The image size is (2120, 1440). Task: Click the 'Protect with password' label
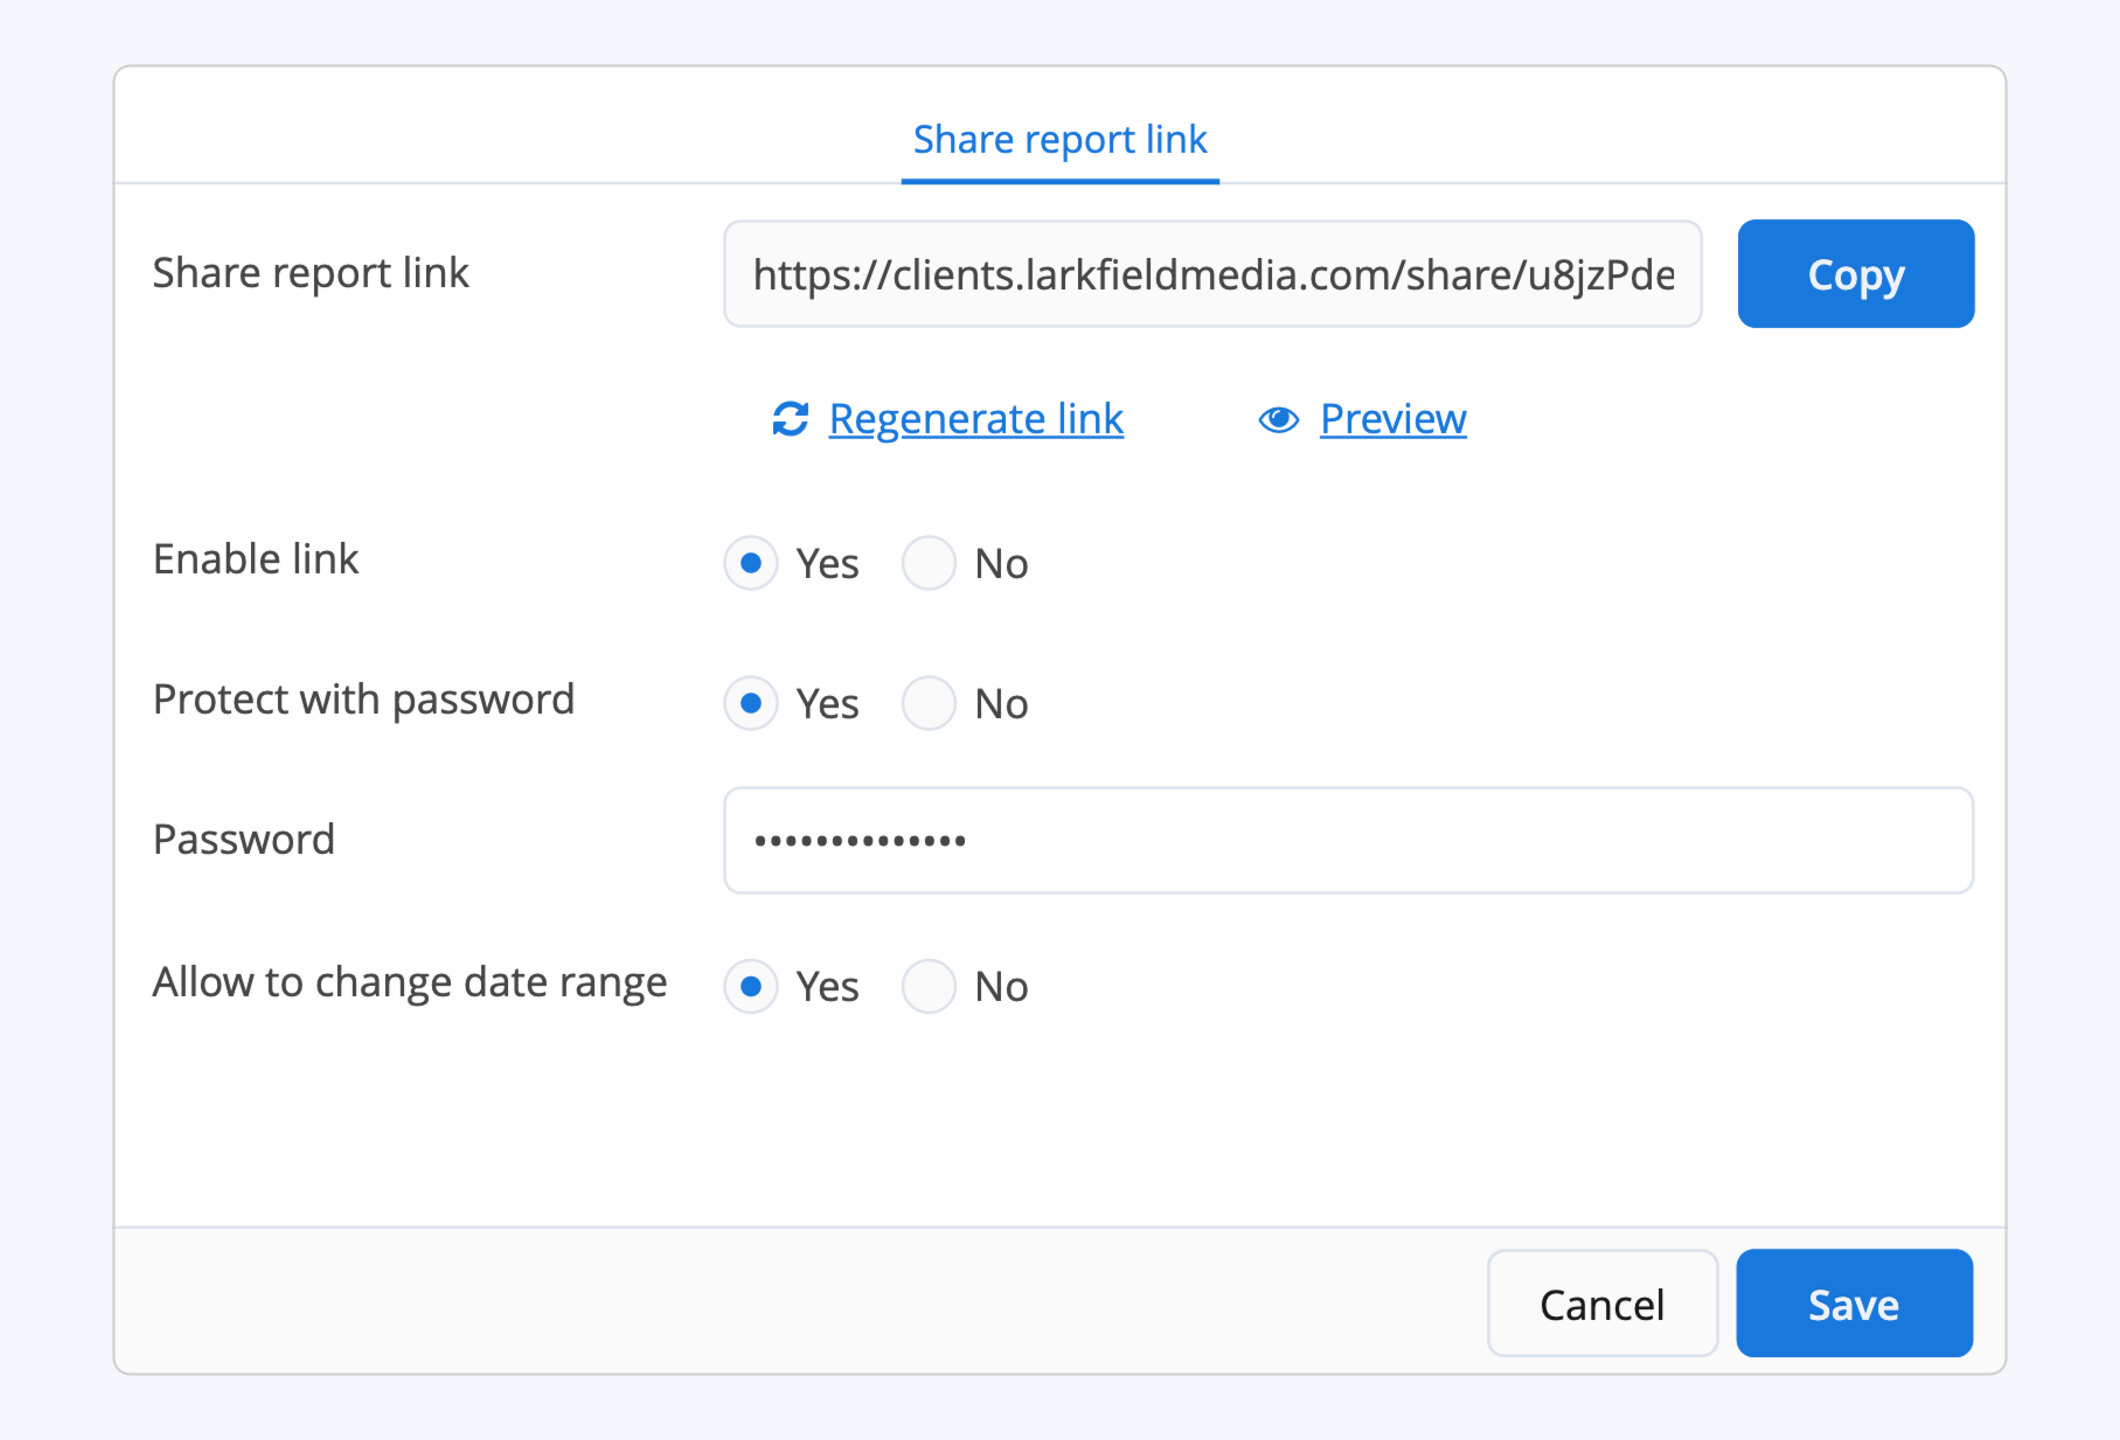[x=364, y=699]
